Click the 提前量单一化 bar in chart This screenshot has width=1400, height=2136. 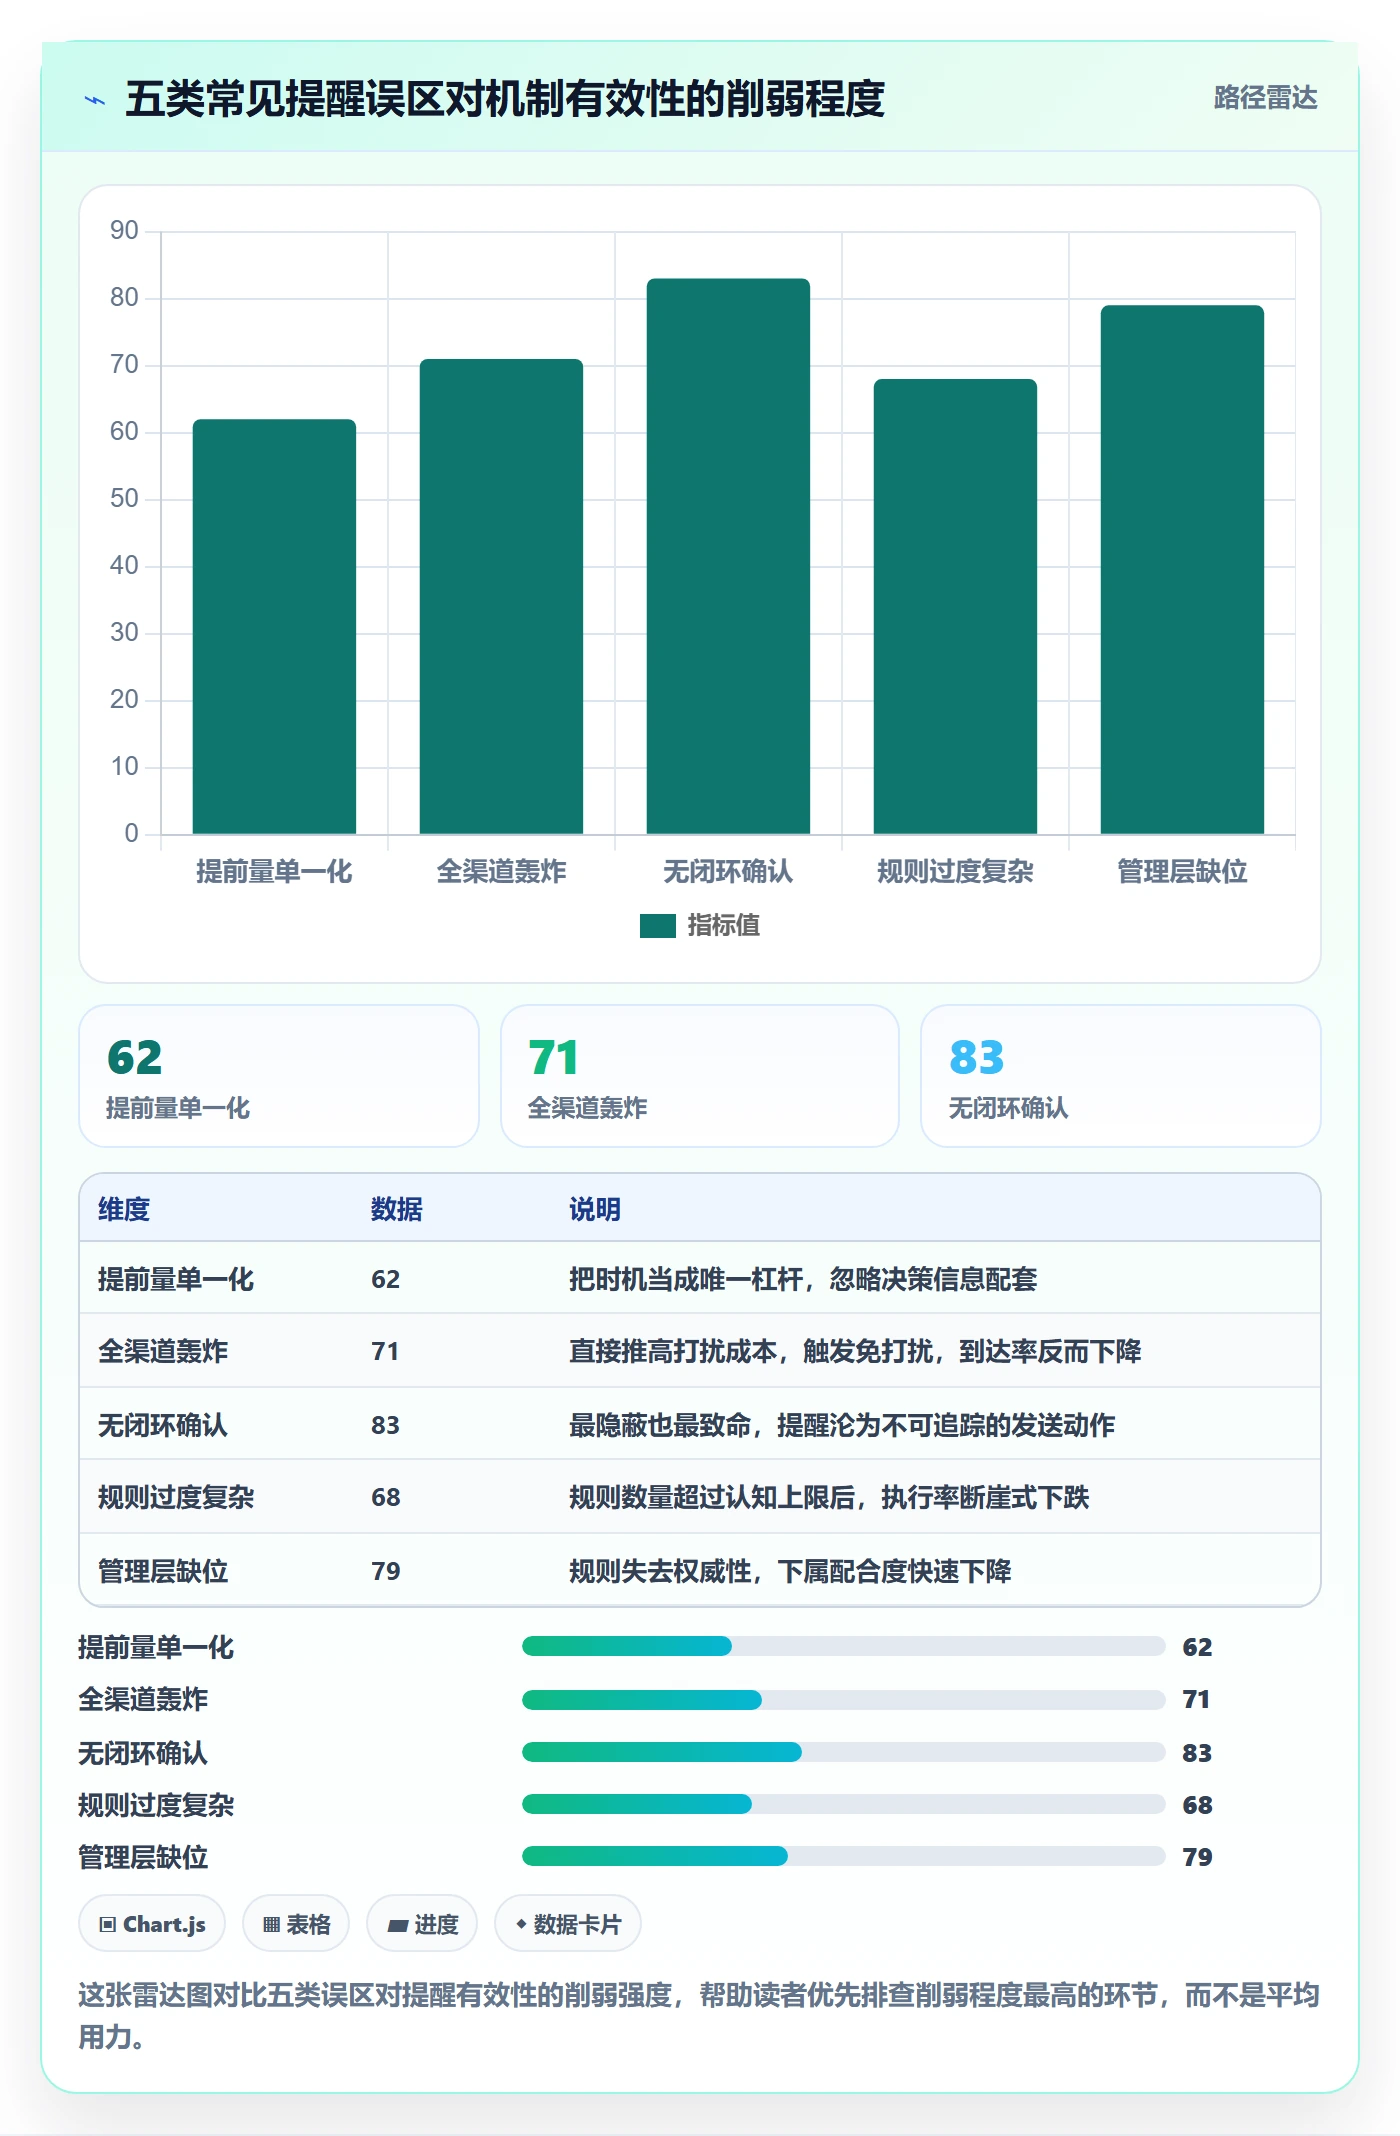point(274,626)
